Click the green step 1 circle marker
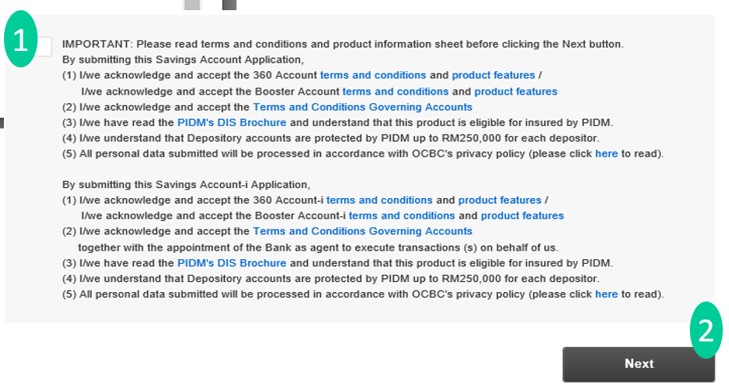The image size is (729, 390). (20, 39)
